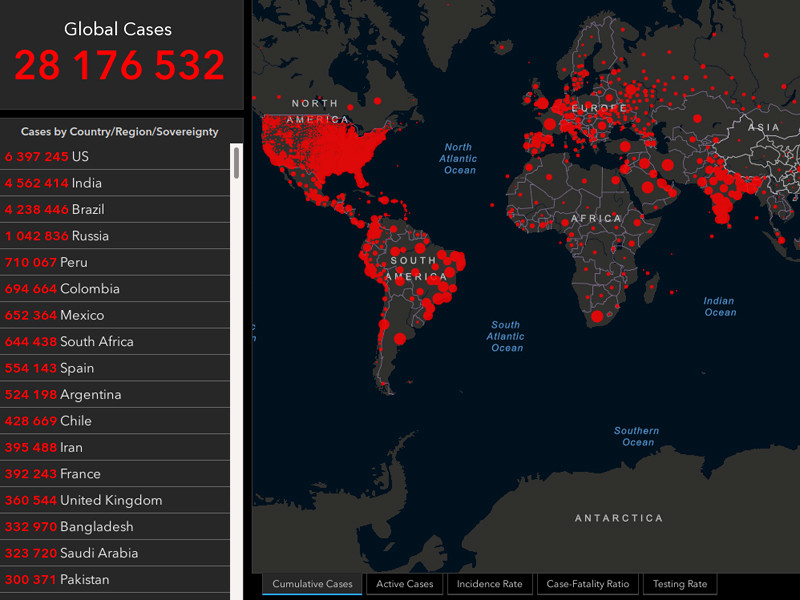800x600 pixels.
Task: Click India in the cases list
Action: click(115, 183)
